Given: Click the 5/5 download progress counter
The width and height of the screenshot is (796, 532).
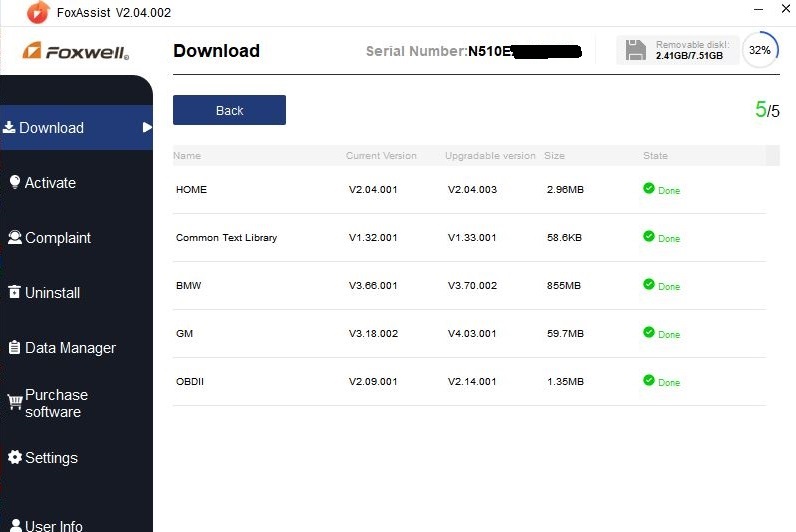Looking at the screenshot, I should pos(767,110).
